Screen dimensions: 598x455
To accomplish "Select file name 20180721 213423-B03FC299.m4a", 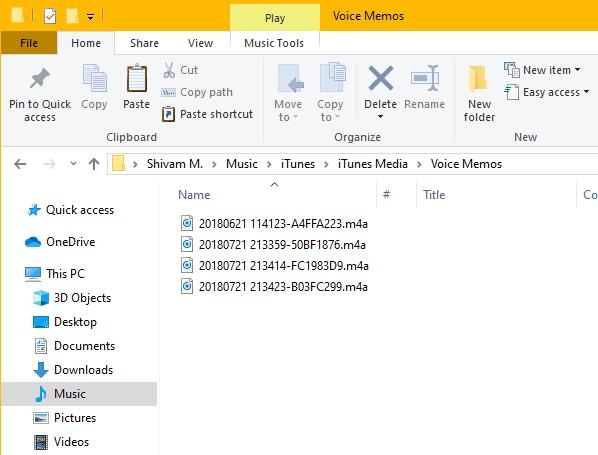I will pos(283,287).
